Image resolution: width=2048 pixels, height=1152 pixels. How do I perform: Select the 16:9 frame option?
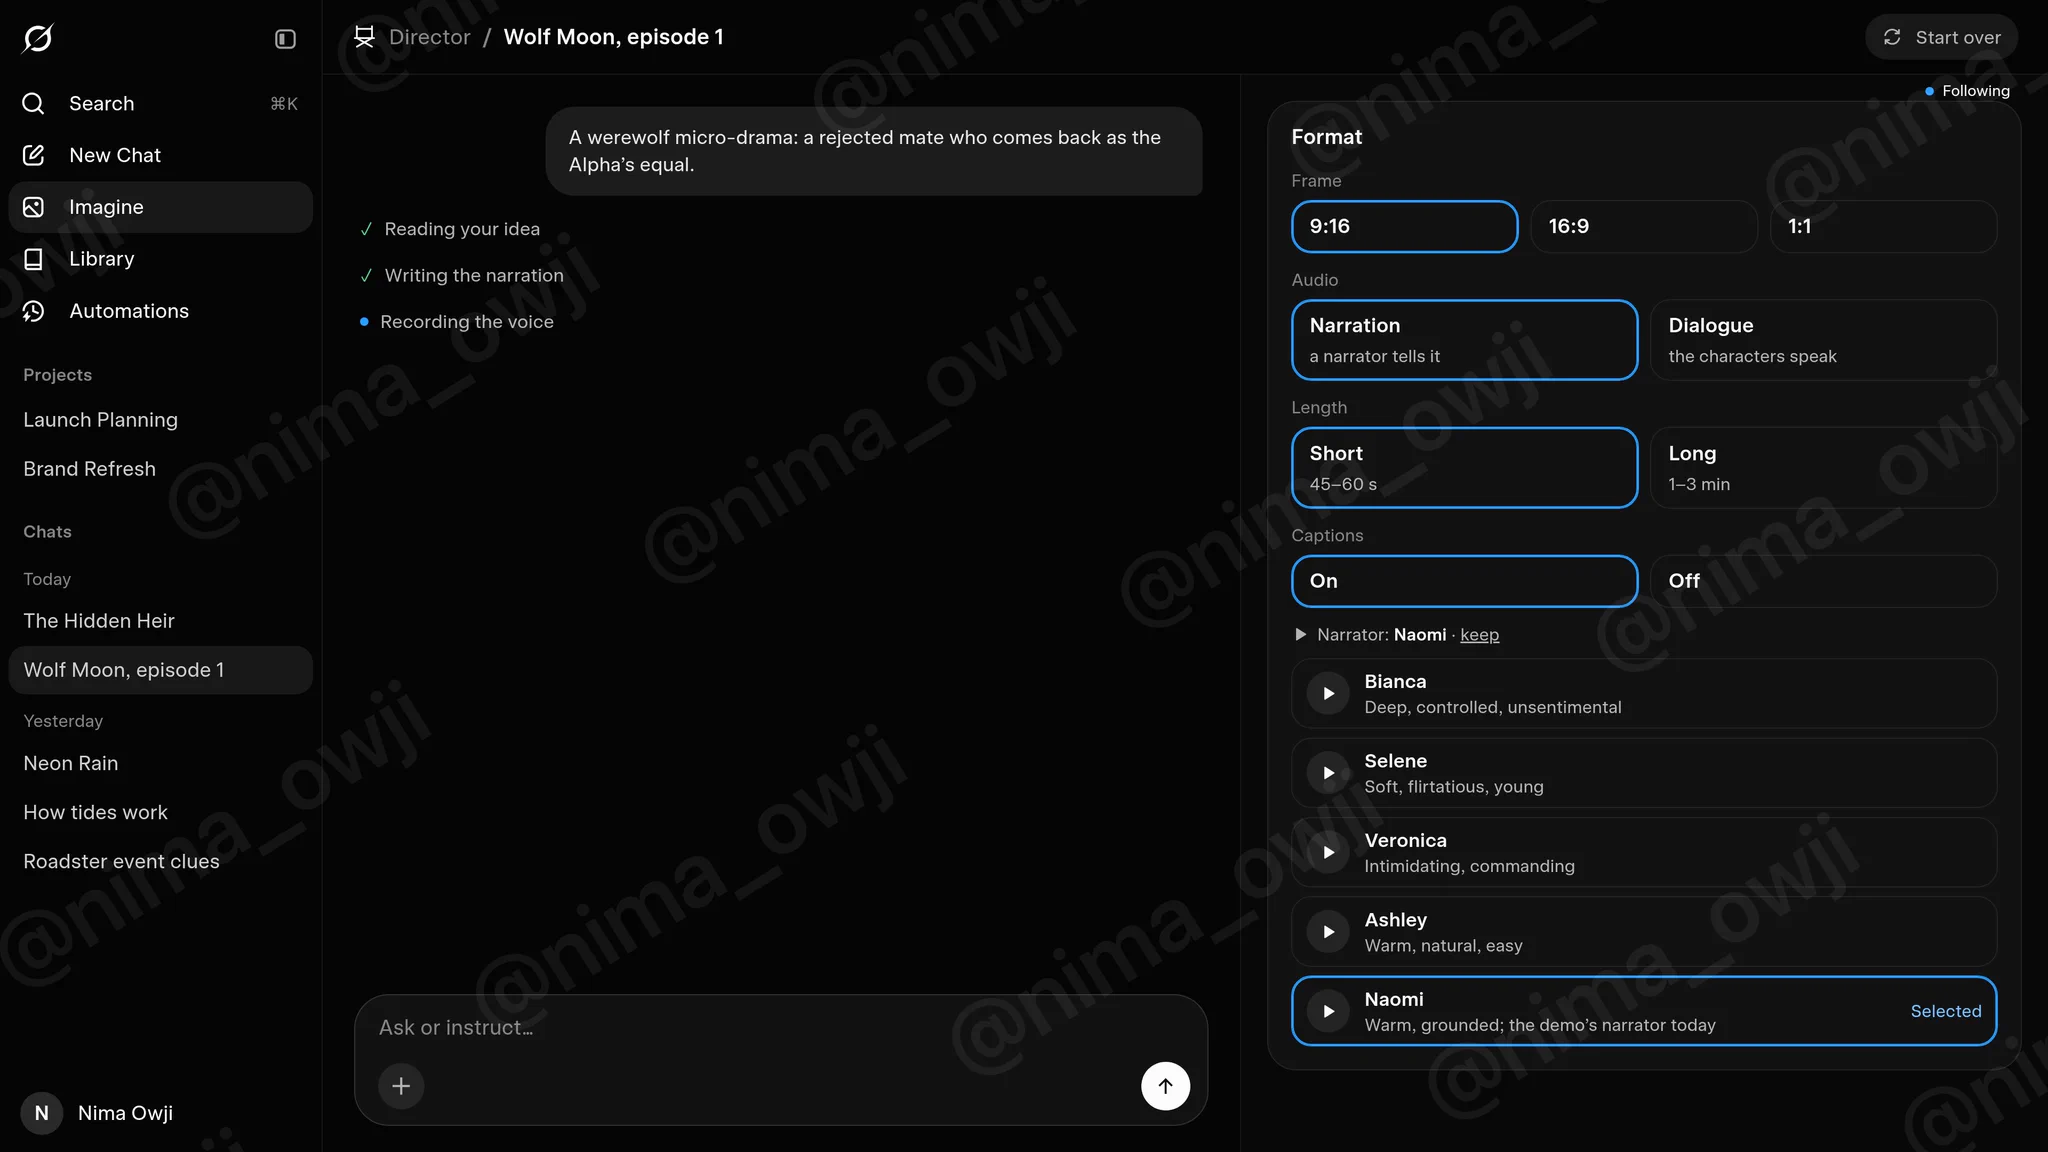pyautogui.click(x=1643, y=226)
